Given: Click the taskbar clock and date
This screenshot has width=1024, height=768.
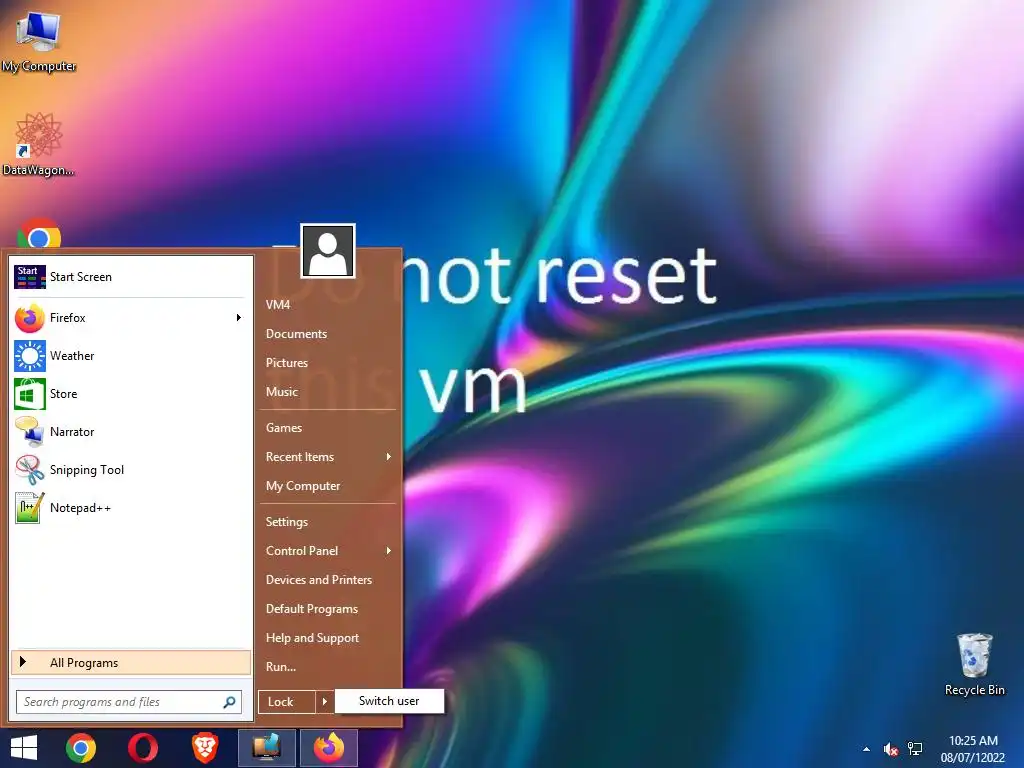Looking at the screenshot, I should coord(972,749).
